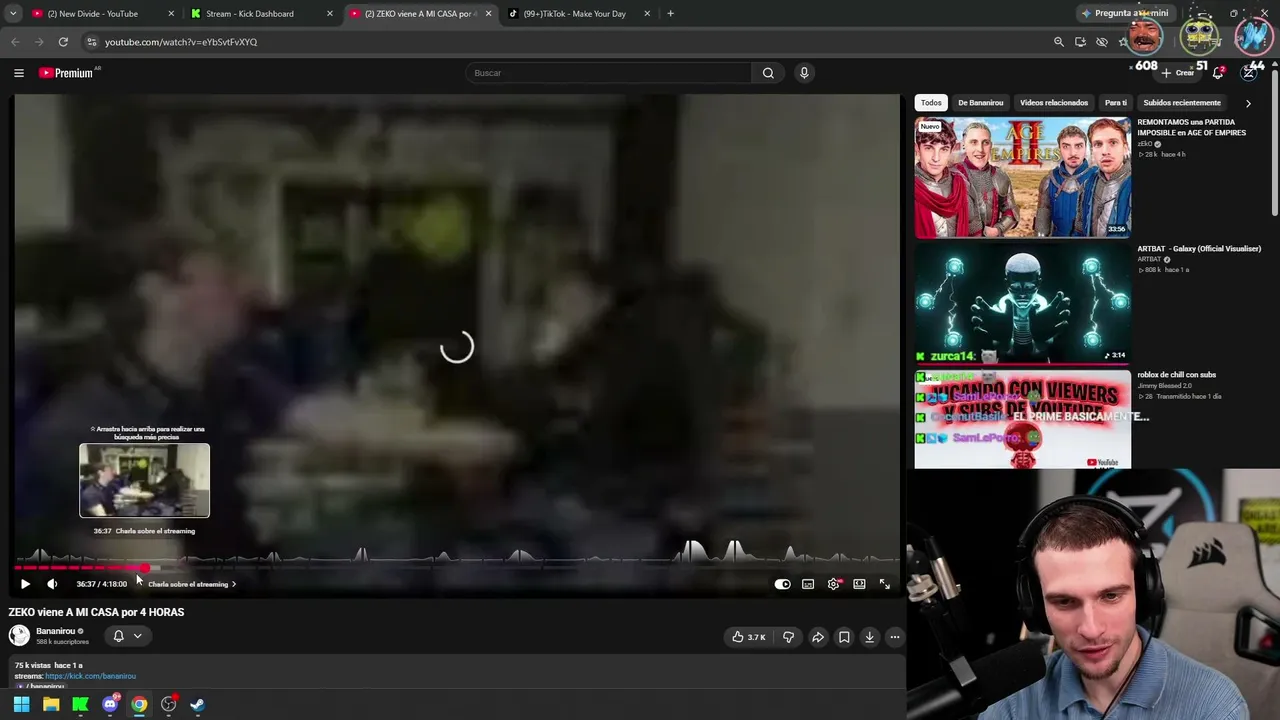The image size is (1280, 720).
Task: Open the Age of Empires video thumbnail
Action: tap(1022, 177)
